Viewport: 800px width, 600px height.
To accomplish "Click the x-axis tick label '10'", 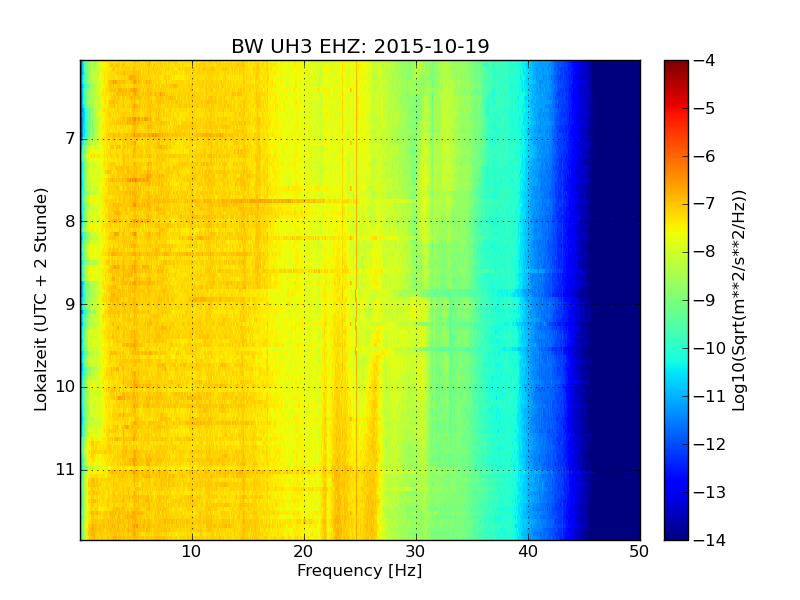I will [191, 552].
